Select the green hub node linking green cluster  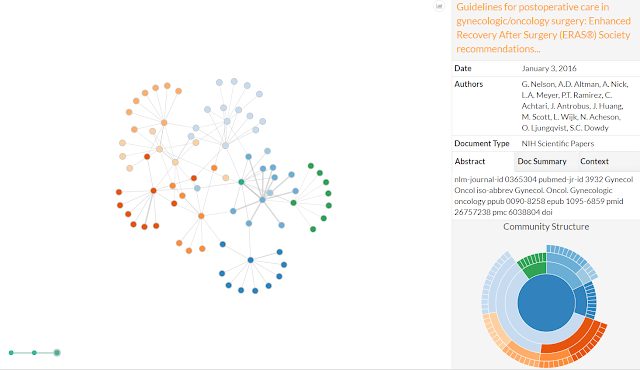tap(293, 203)
